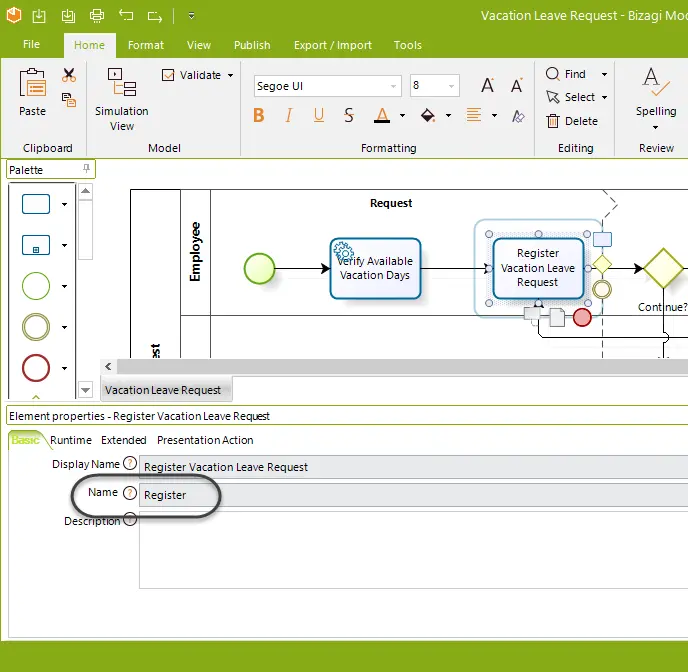This screenshot has width=688, height=672.
Task: Select the start event circle in palette
Action: (x=36, y=286)
